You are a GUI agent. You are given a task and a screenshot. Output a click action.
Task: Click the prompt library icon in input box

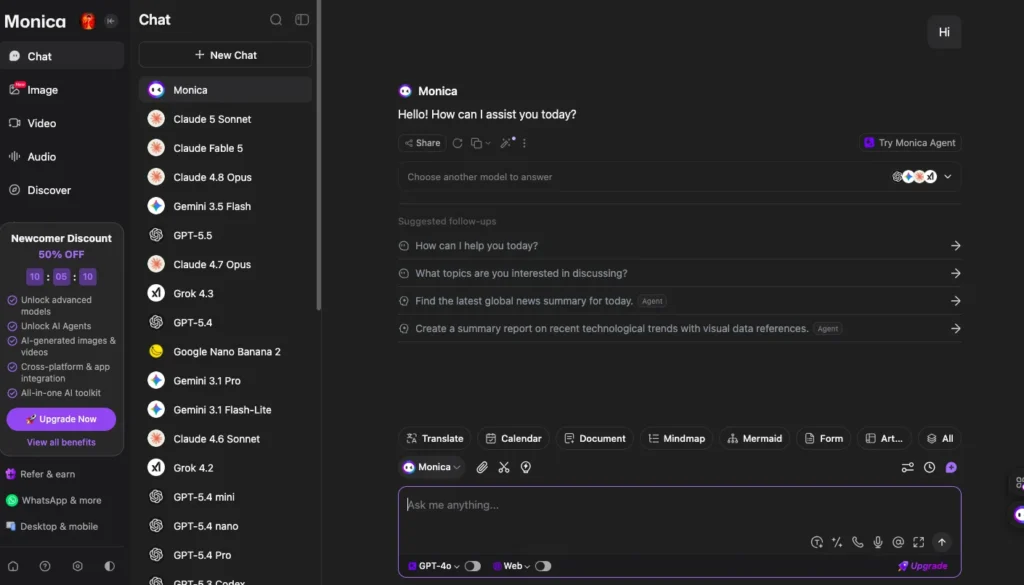pyautogui.click(x=816, y=542)
